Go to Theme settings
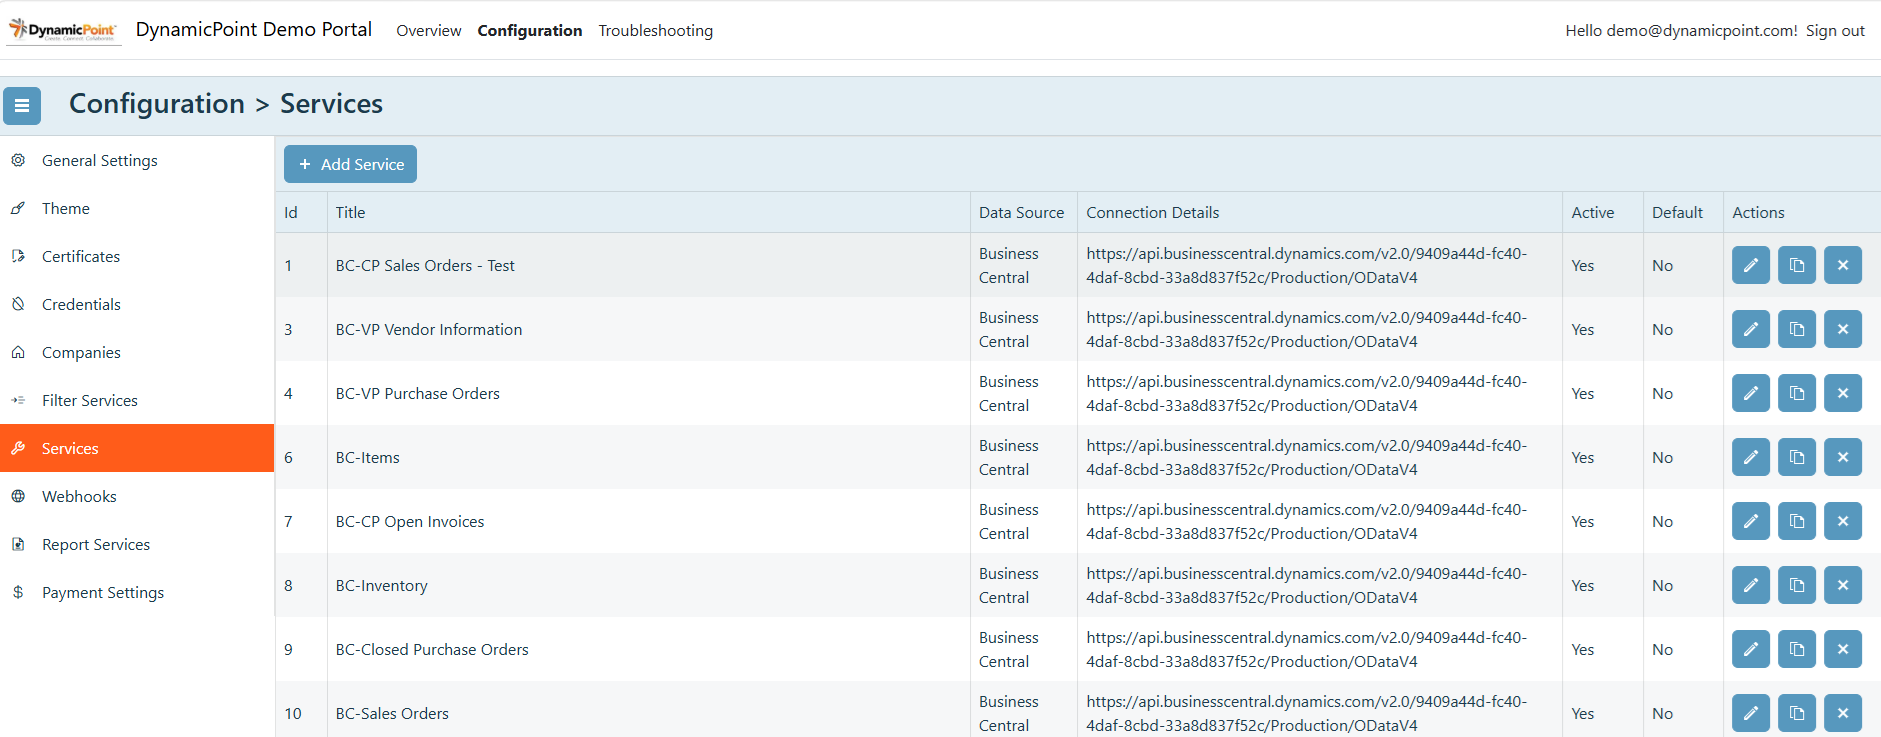1881x737 pixels. click(137, 208)
